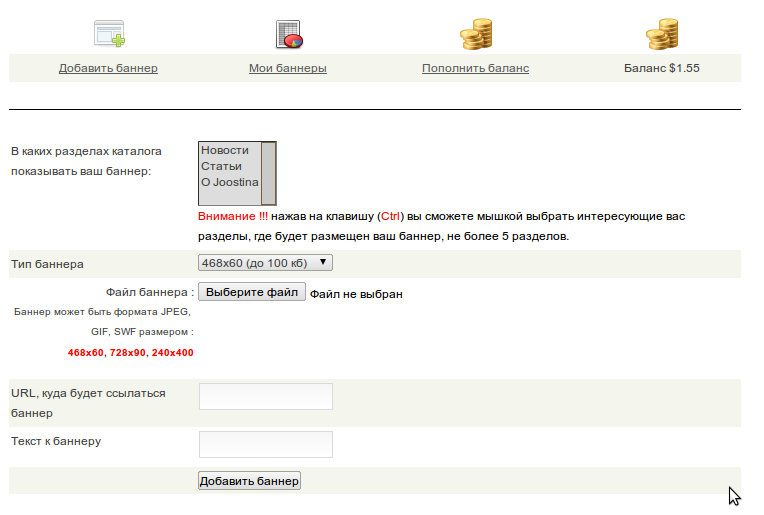The height and width of the screenshot is (515, 764).
Task: Open the Пополнить баланс link
Action: point(476,68)
